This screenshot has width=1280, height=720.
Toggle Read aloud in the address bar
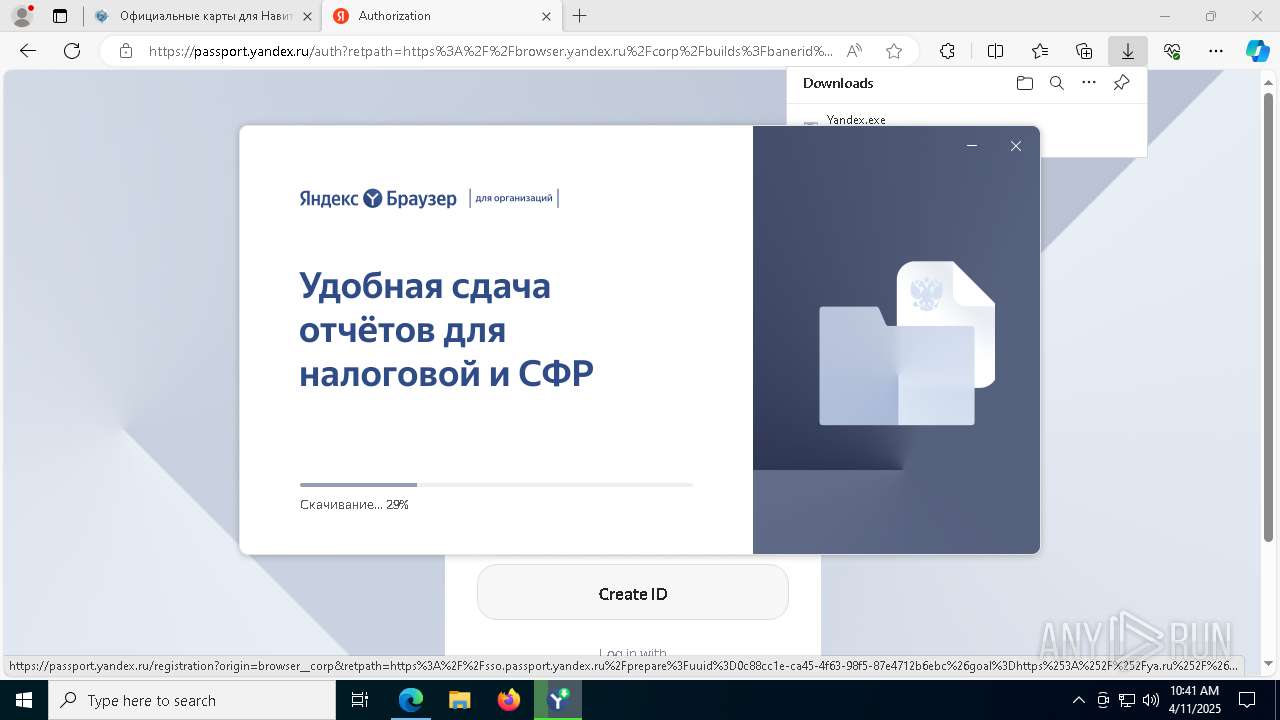point(854,51)
